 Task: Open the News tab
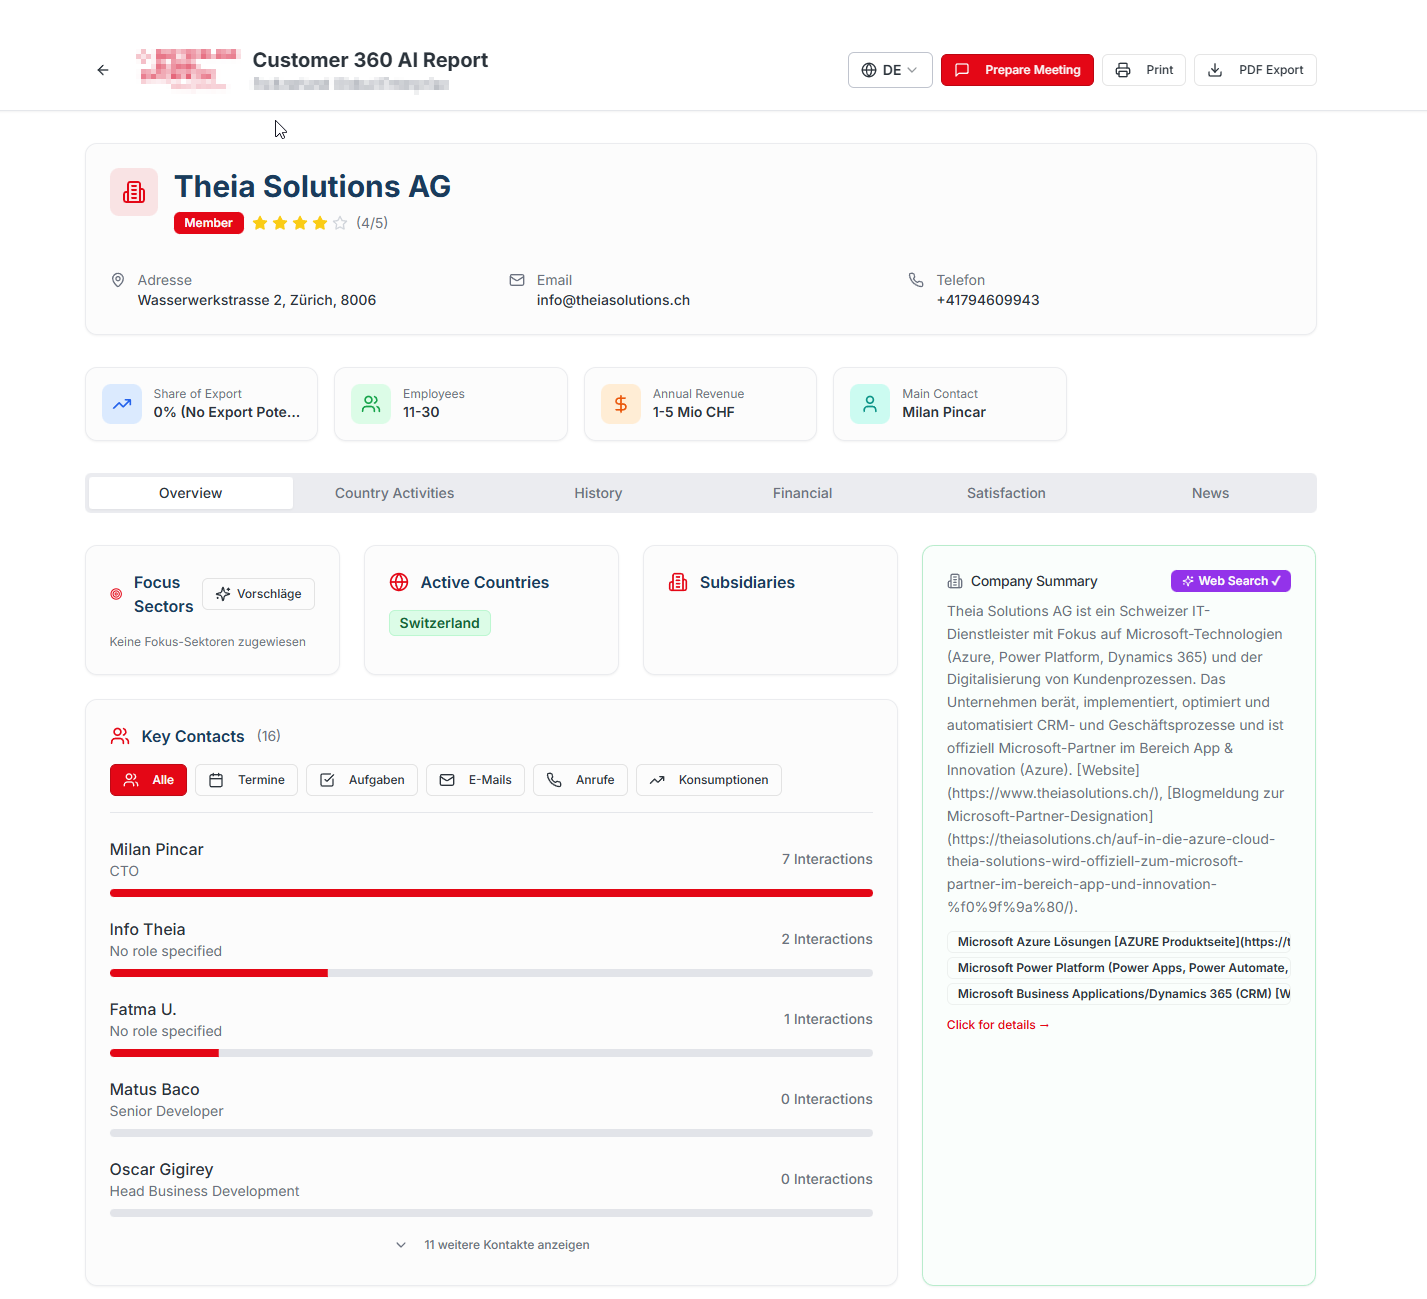pos(1210,493)
